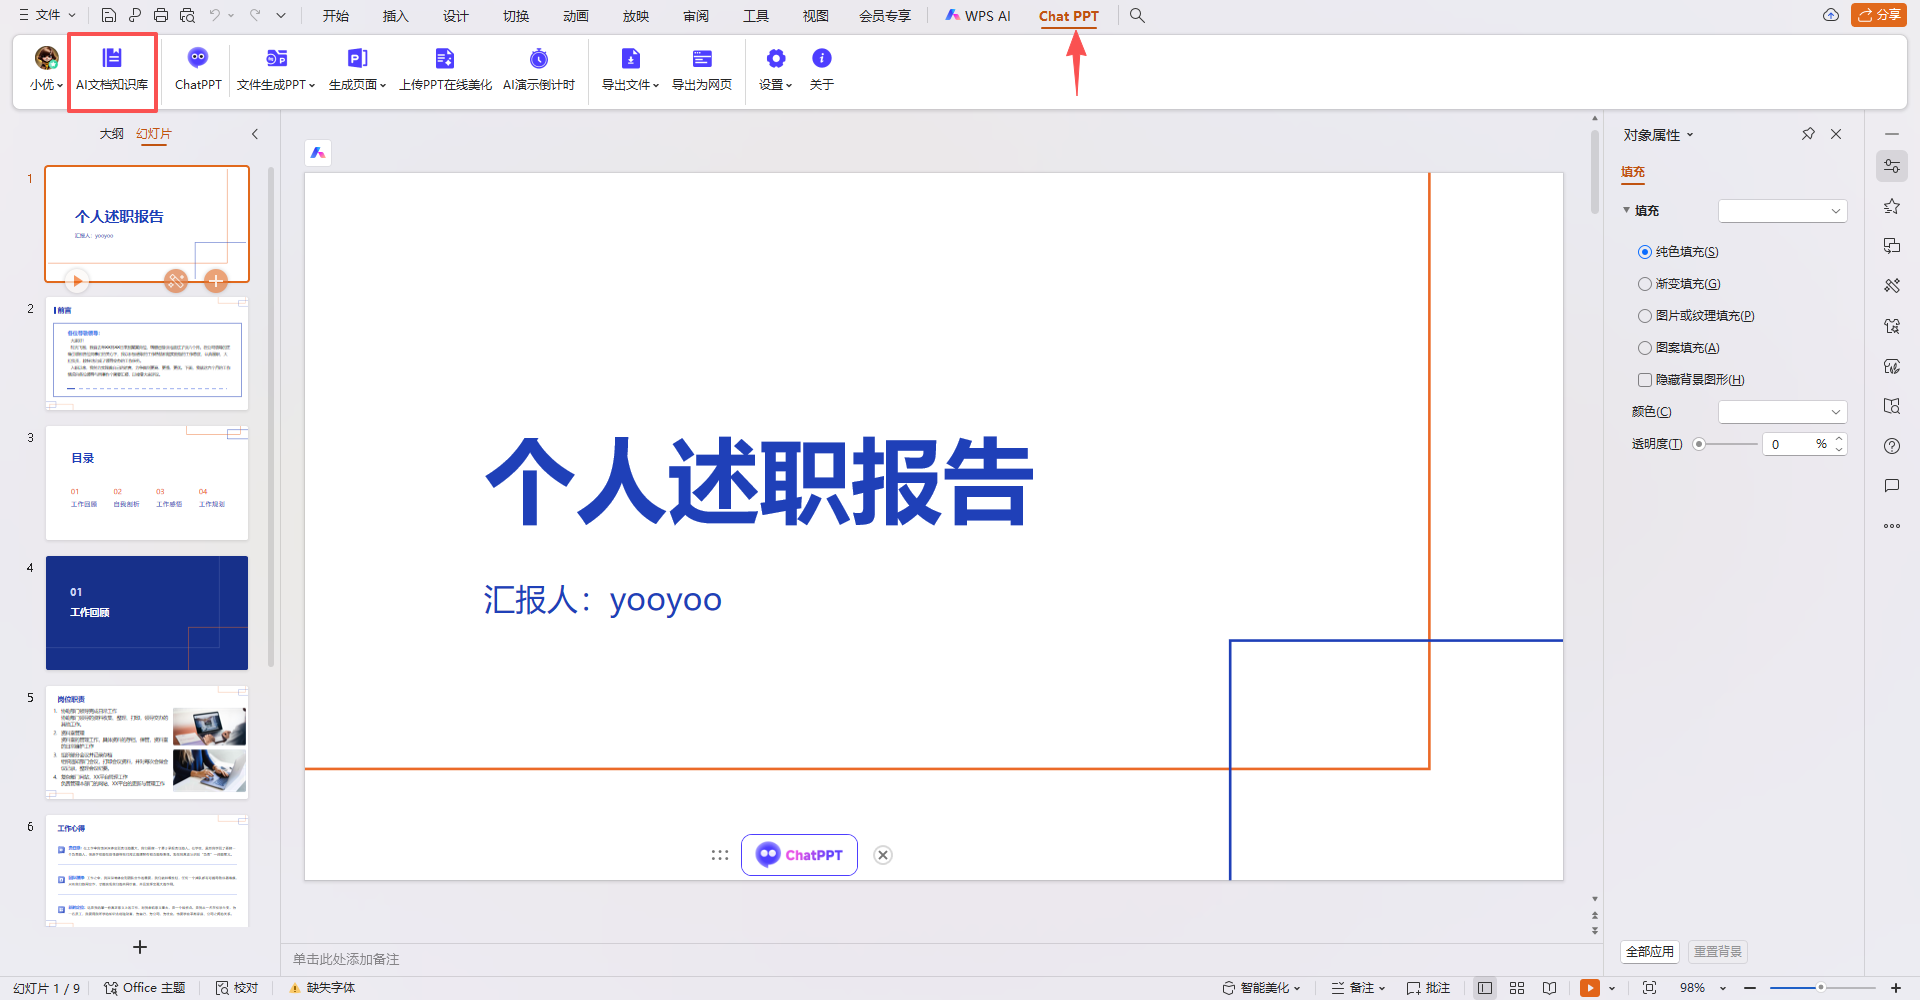This screenshot has width=1920, height=1000.
Task: Open the 颜色 color dropdown
Action: click(1782, 412)
